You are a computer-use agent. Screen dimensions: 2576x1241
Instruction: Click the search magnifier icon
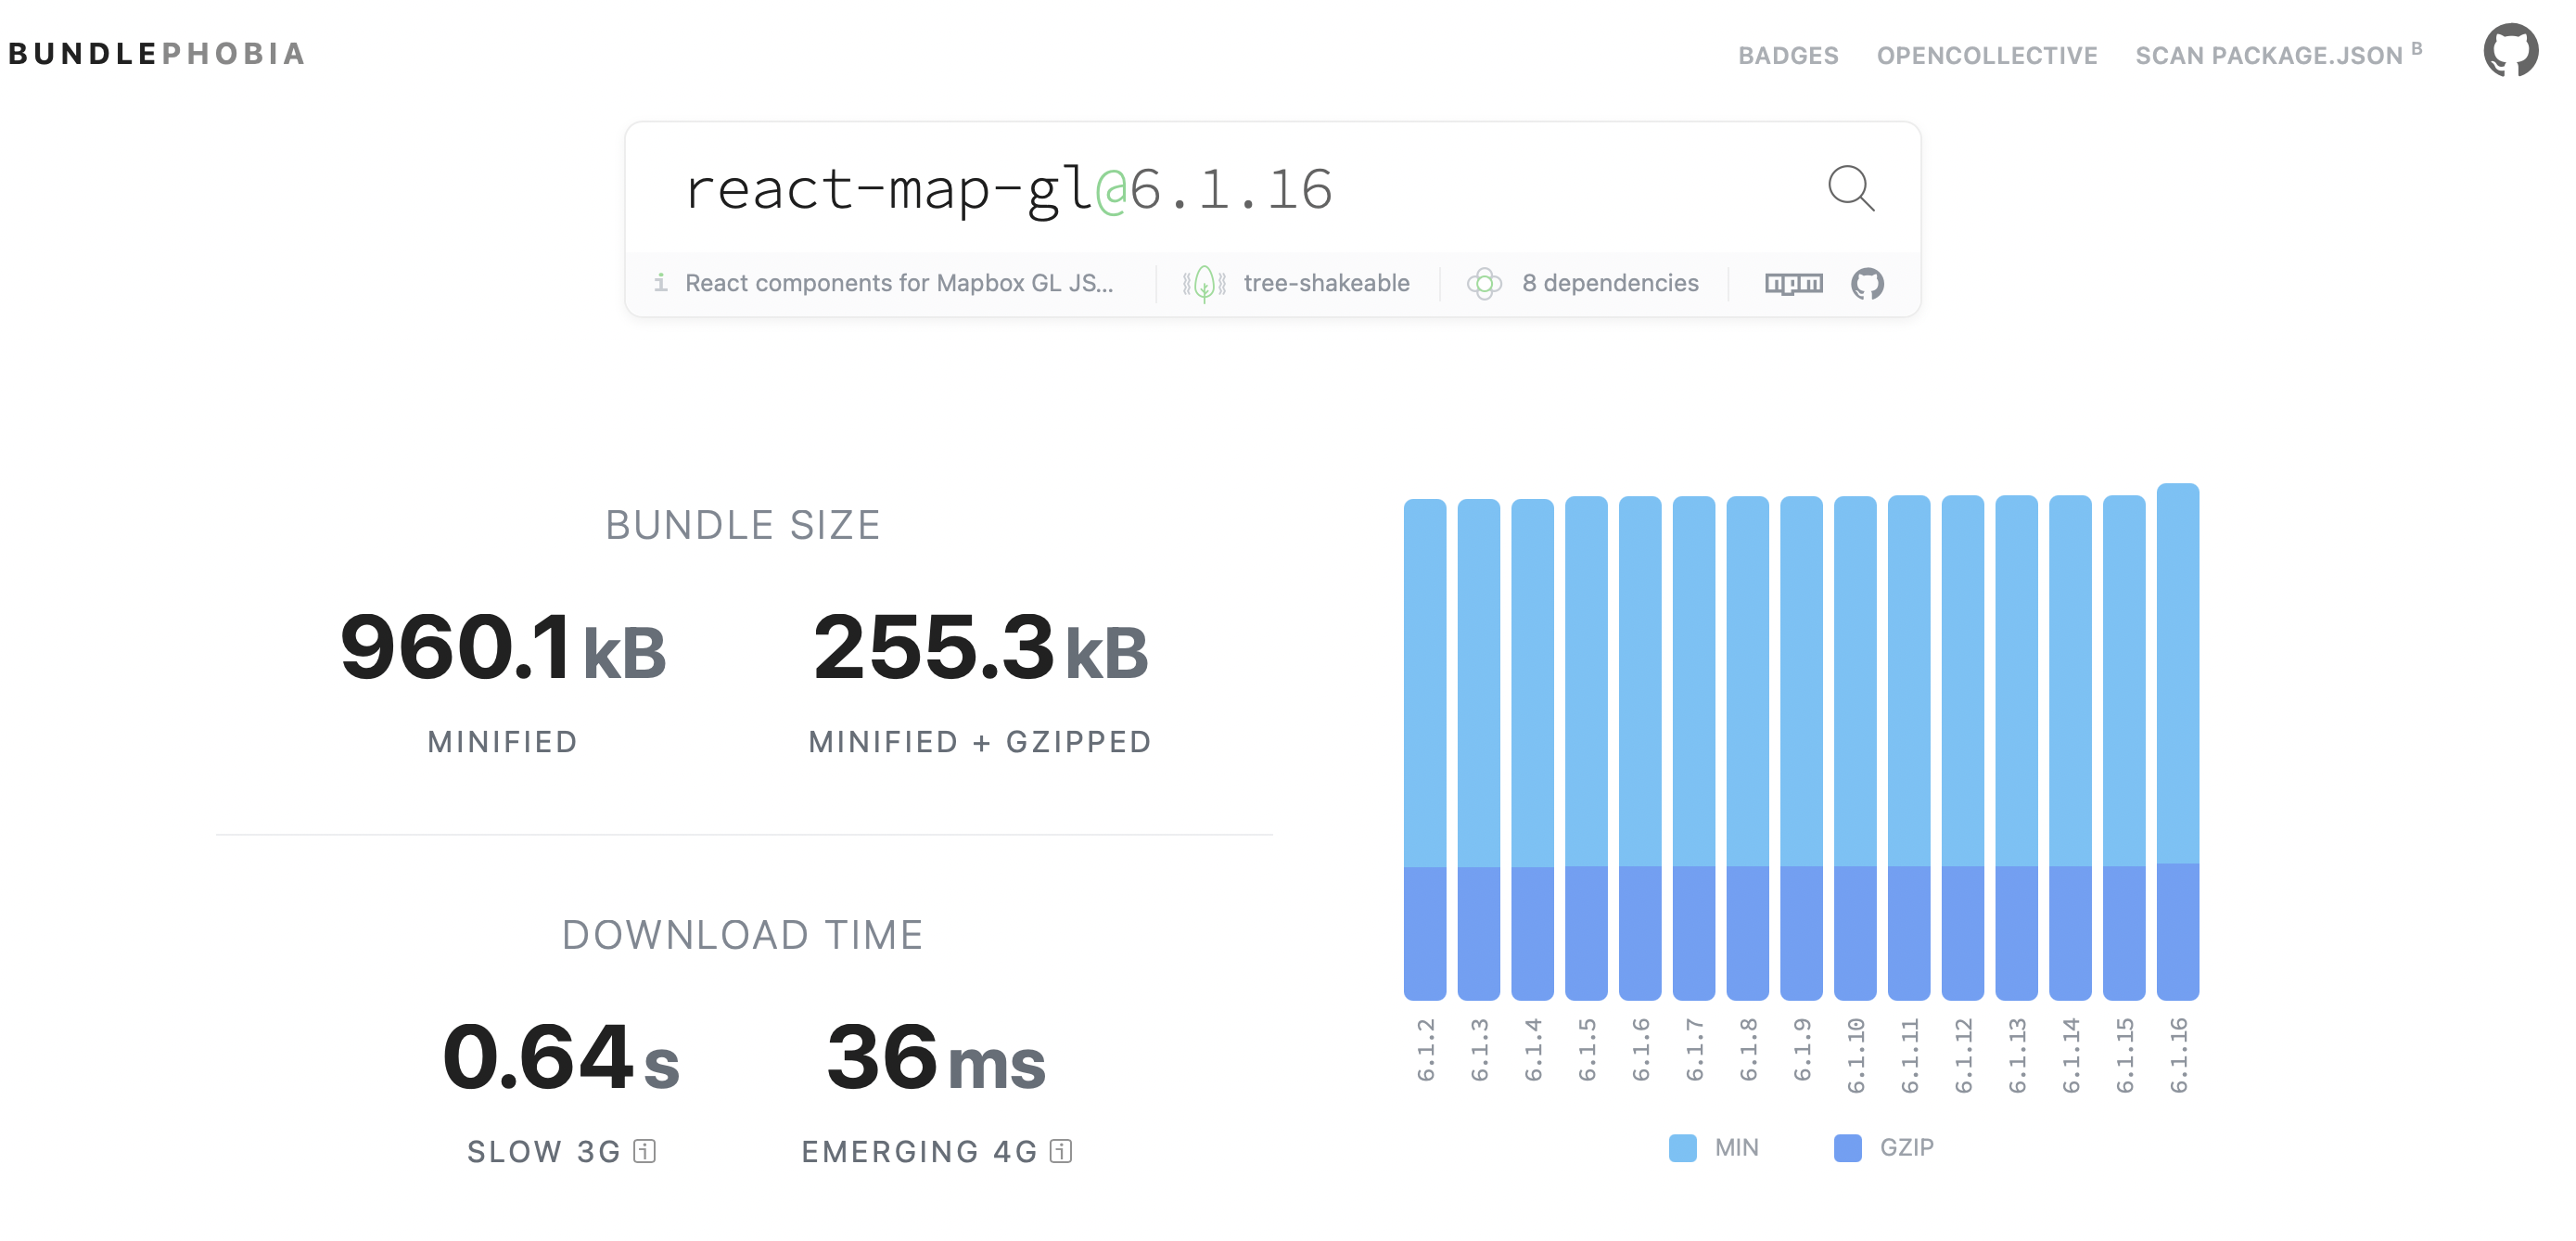point(1850,188)
